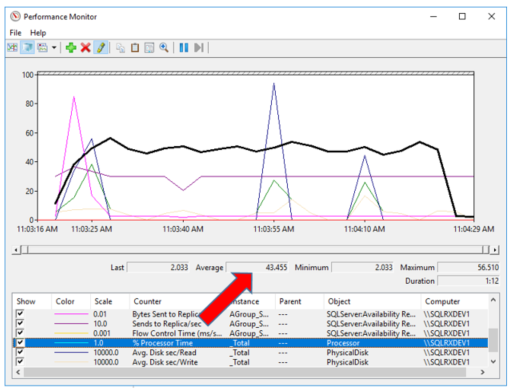
Task: Click the View Current Activity icon
Action: pyautogui.click(x=13, y=48)
